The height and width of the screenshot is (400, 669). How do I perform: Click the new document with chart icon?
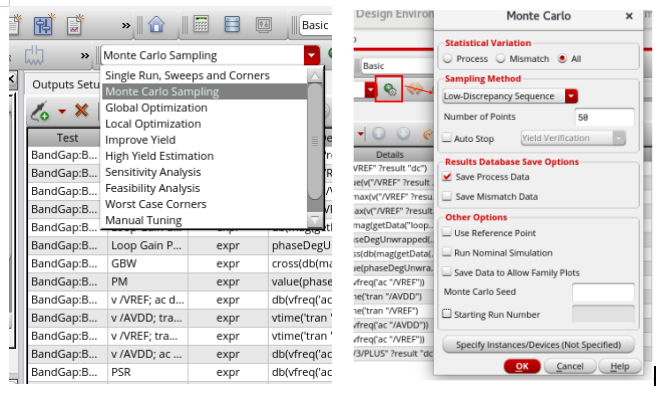[x=75, y=25]
